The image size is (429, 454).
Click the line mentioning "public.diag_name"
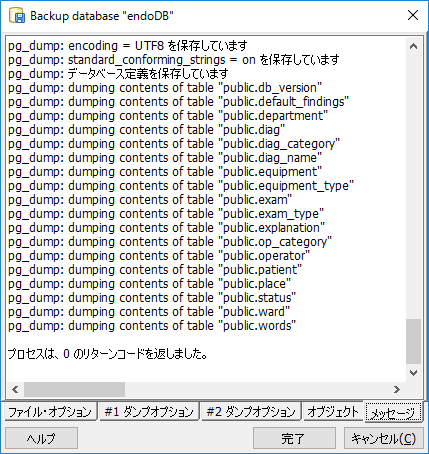(x=165, y=158)
